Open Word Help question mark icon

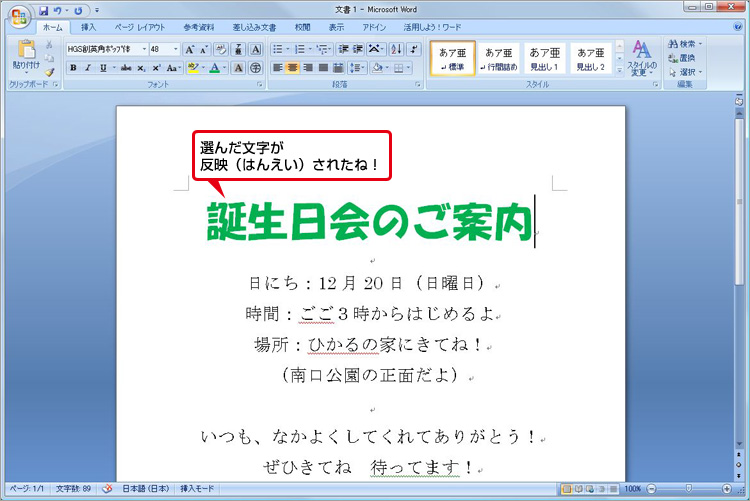[738, 27]
